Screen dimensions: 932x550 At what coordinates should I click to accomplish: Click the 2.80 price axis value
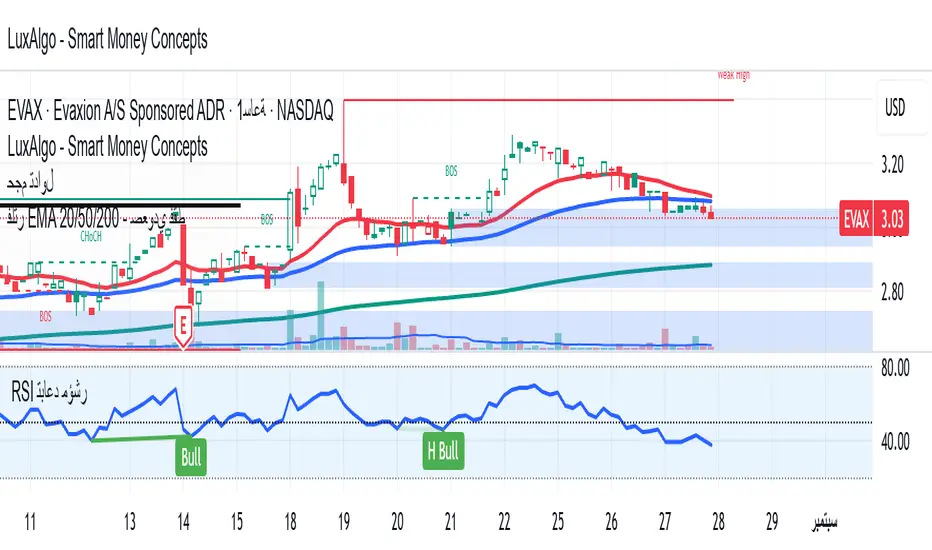(x=892, y=292)
